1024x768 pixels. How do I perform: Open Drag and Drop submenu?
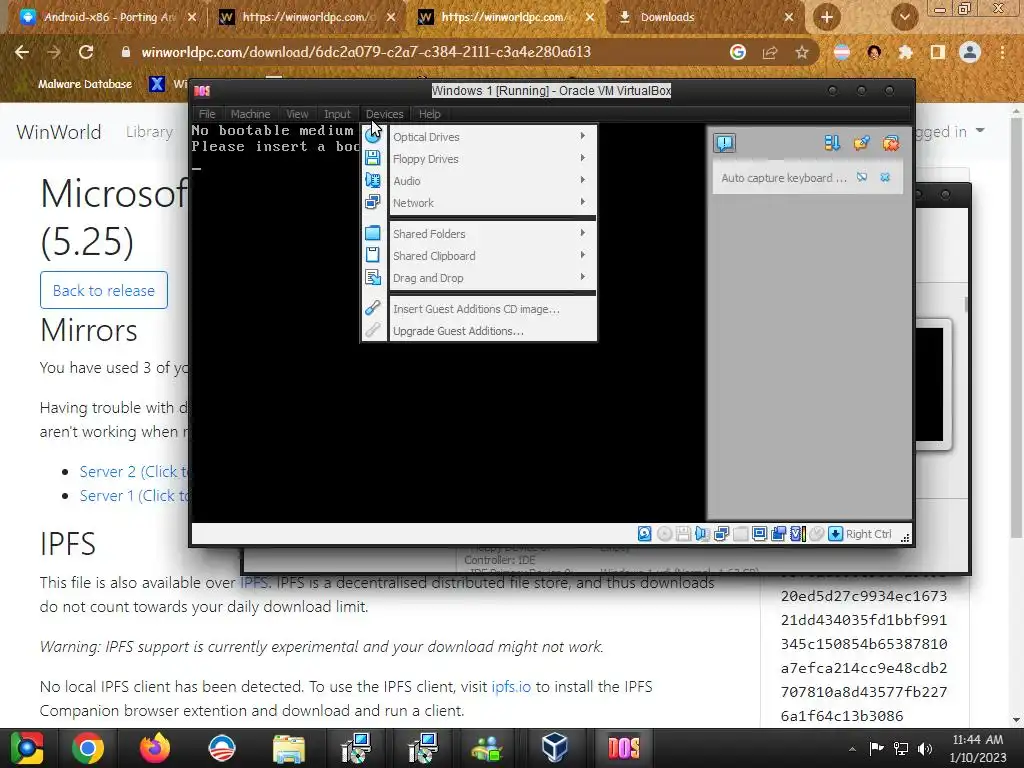493,278
